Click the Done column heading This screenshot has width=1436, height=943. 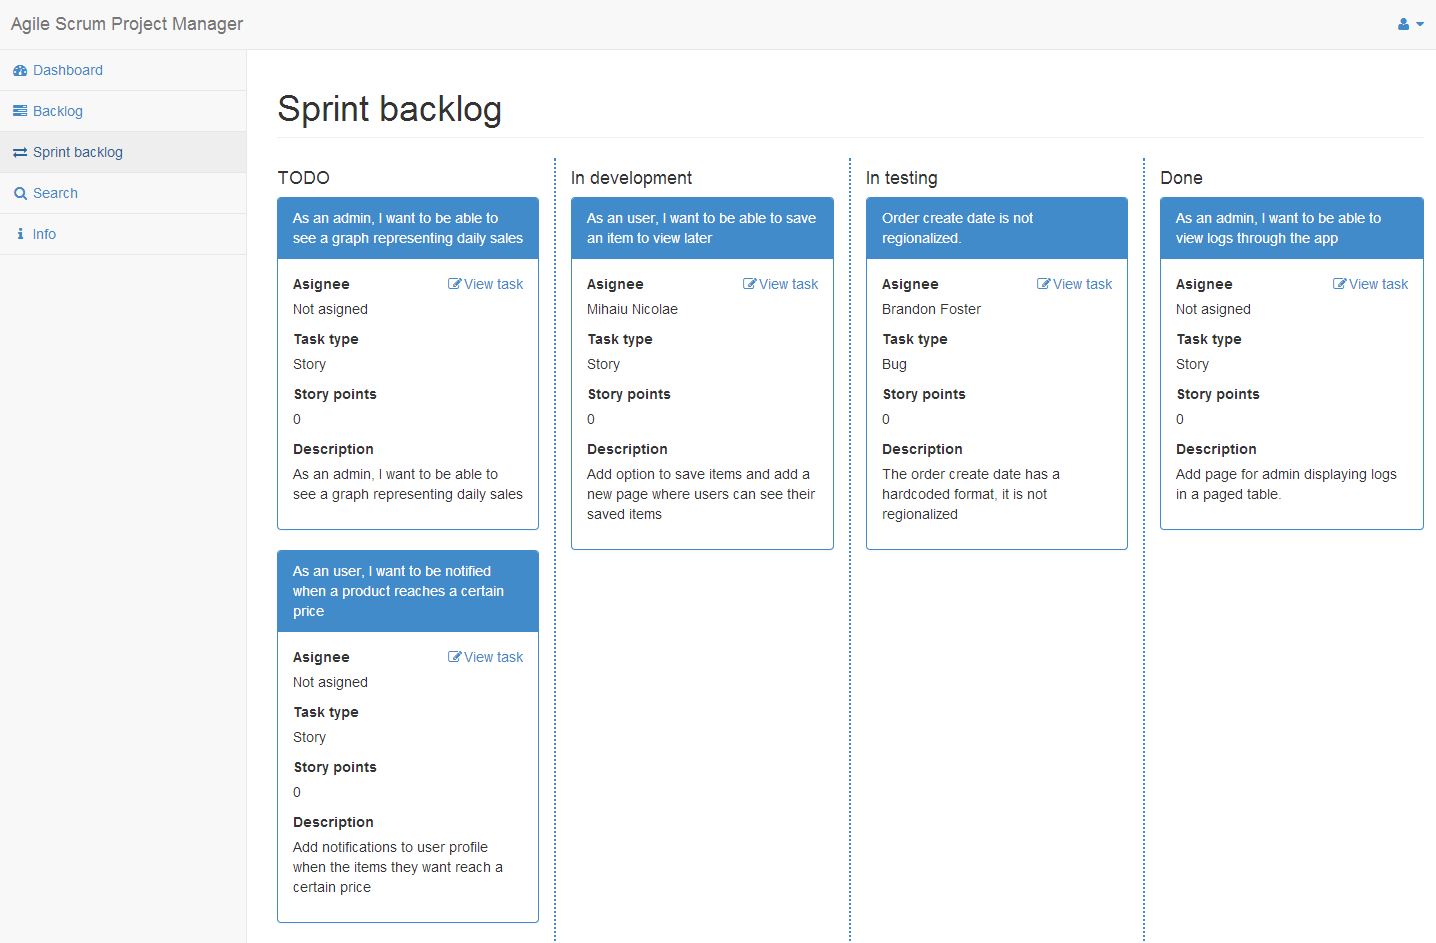pos(1181,178)
